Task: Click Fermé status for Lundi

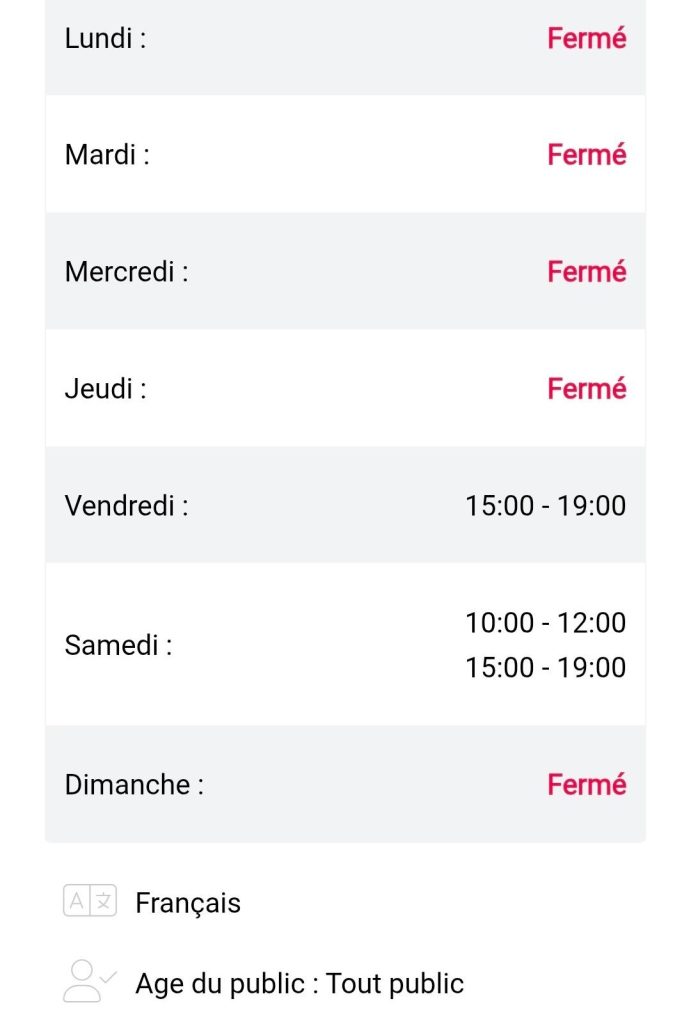Action: tap(586, 39)
